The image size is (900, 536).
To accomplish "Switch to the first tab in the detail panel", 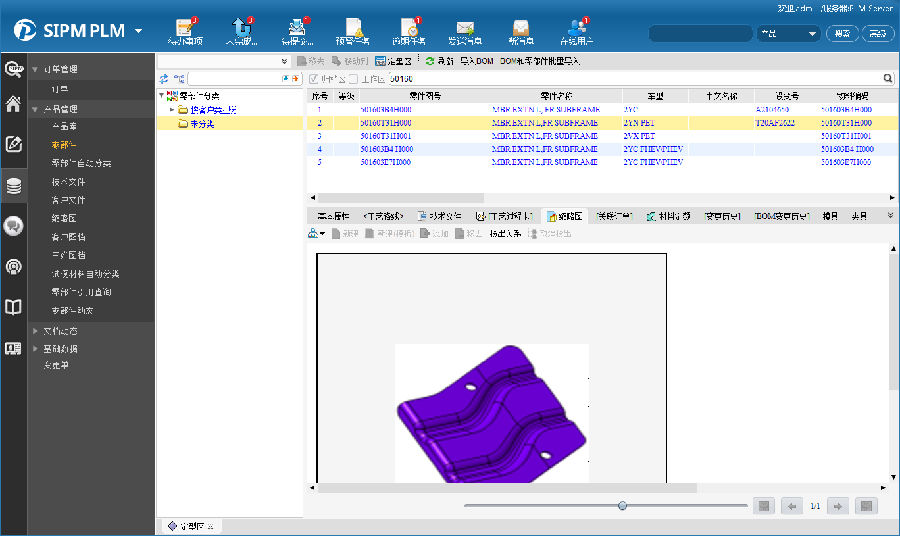I will [331, 216].
